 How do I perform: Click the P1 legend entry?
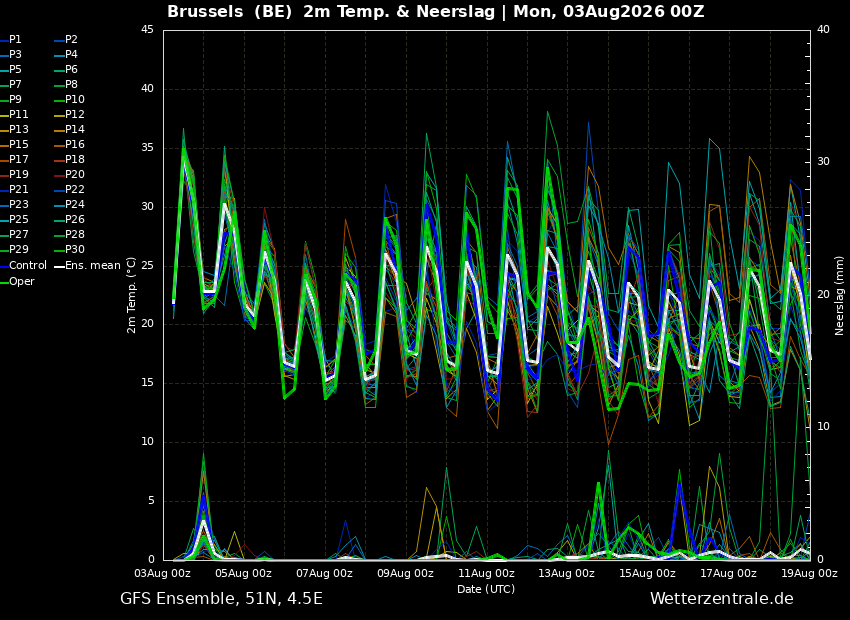coord(11,40)
